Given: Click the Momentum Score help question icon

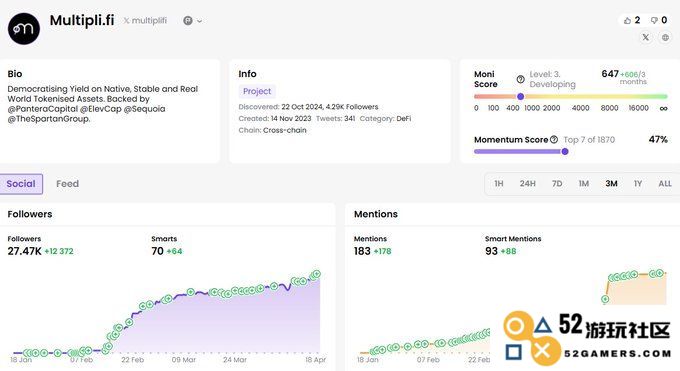Looking at the screenshot, I should 554,139.
